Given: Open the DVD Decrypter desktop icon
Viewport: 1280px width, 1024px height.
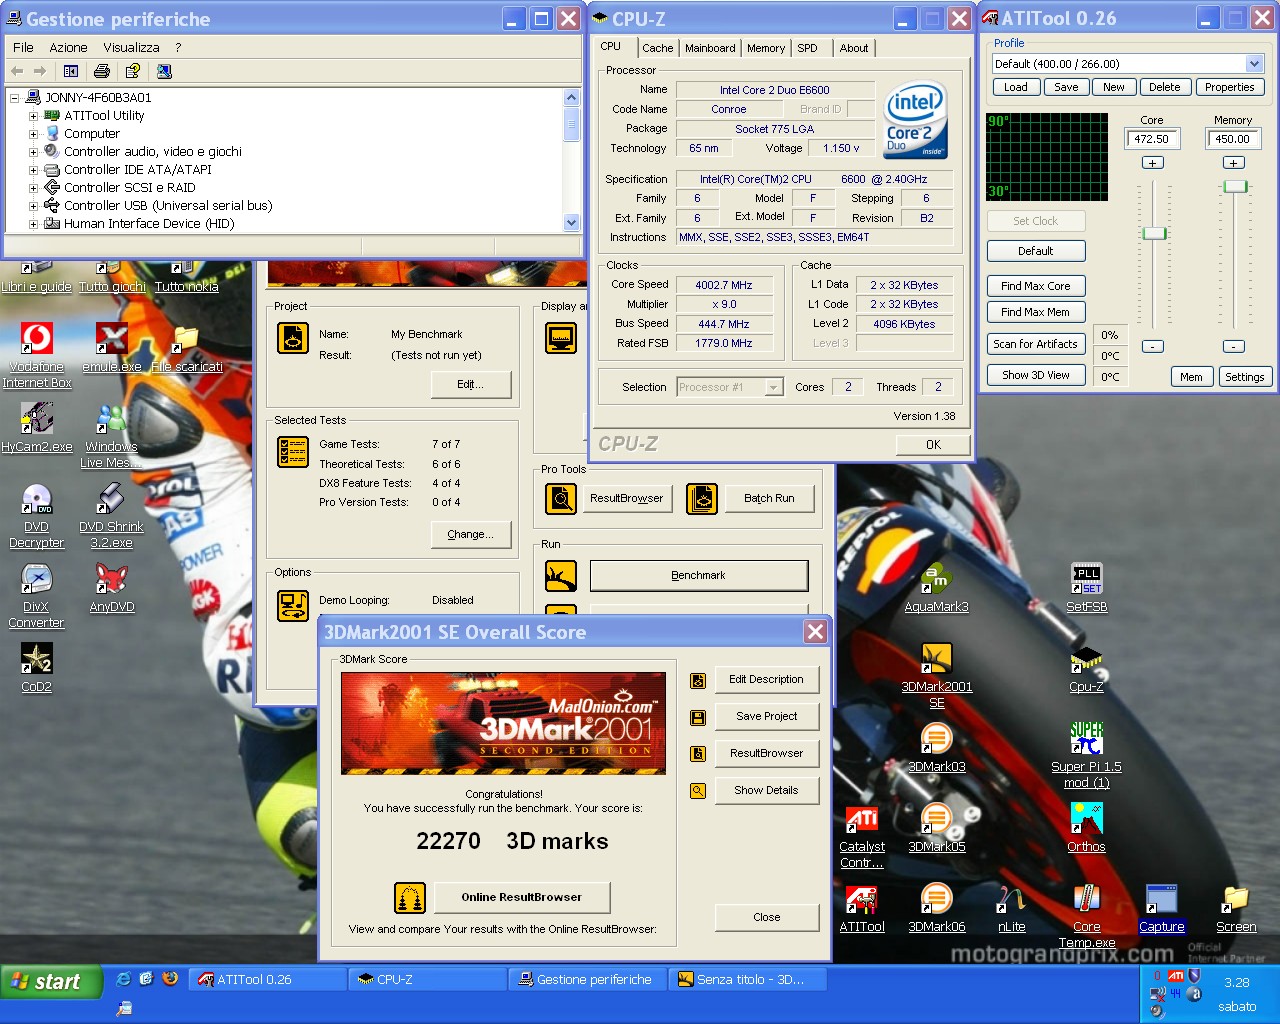Looking at the screenshot, I should (x=37, y=515).
